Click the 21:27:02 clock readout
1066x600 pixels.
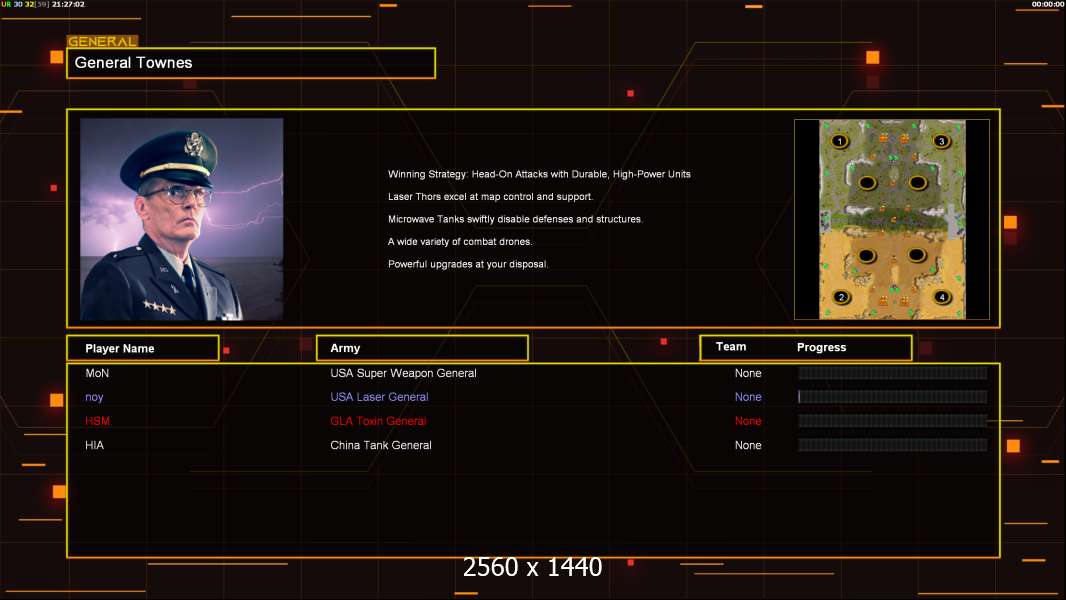pos(69,4)
